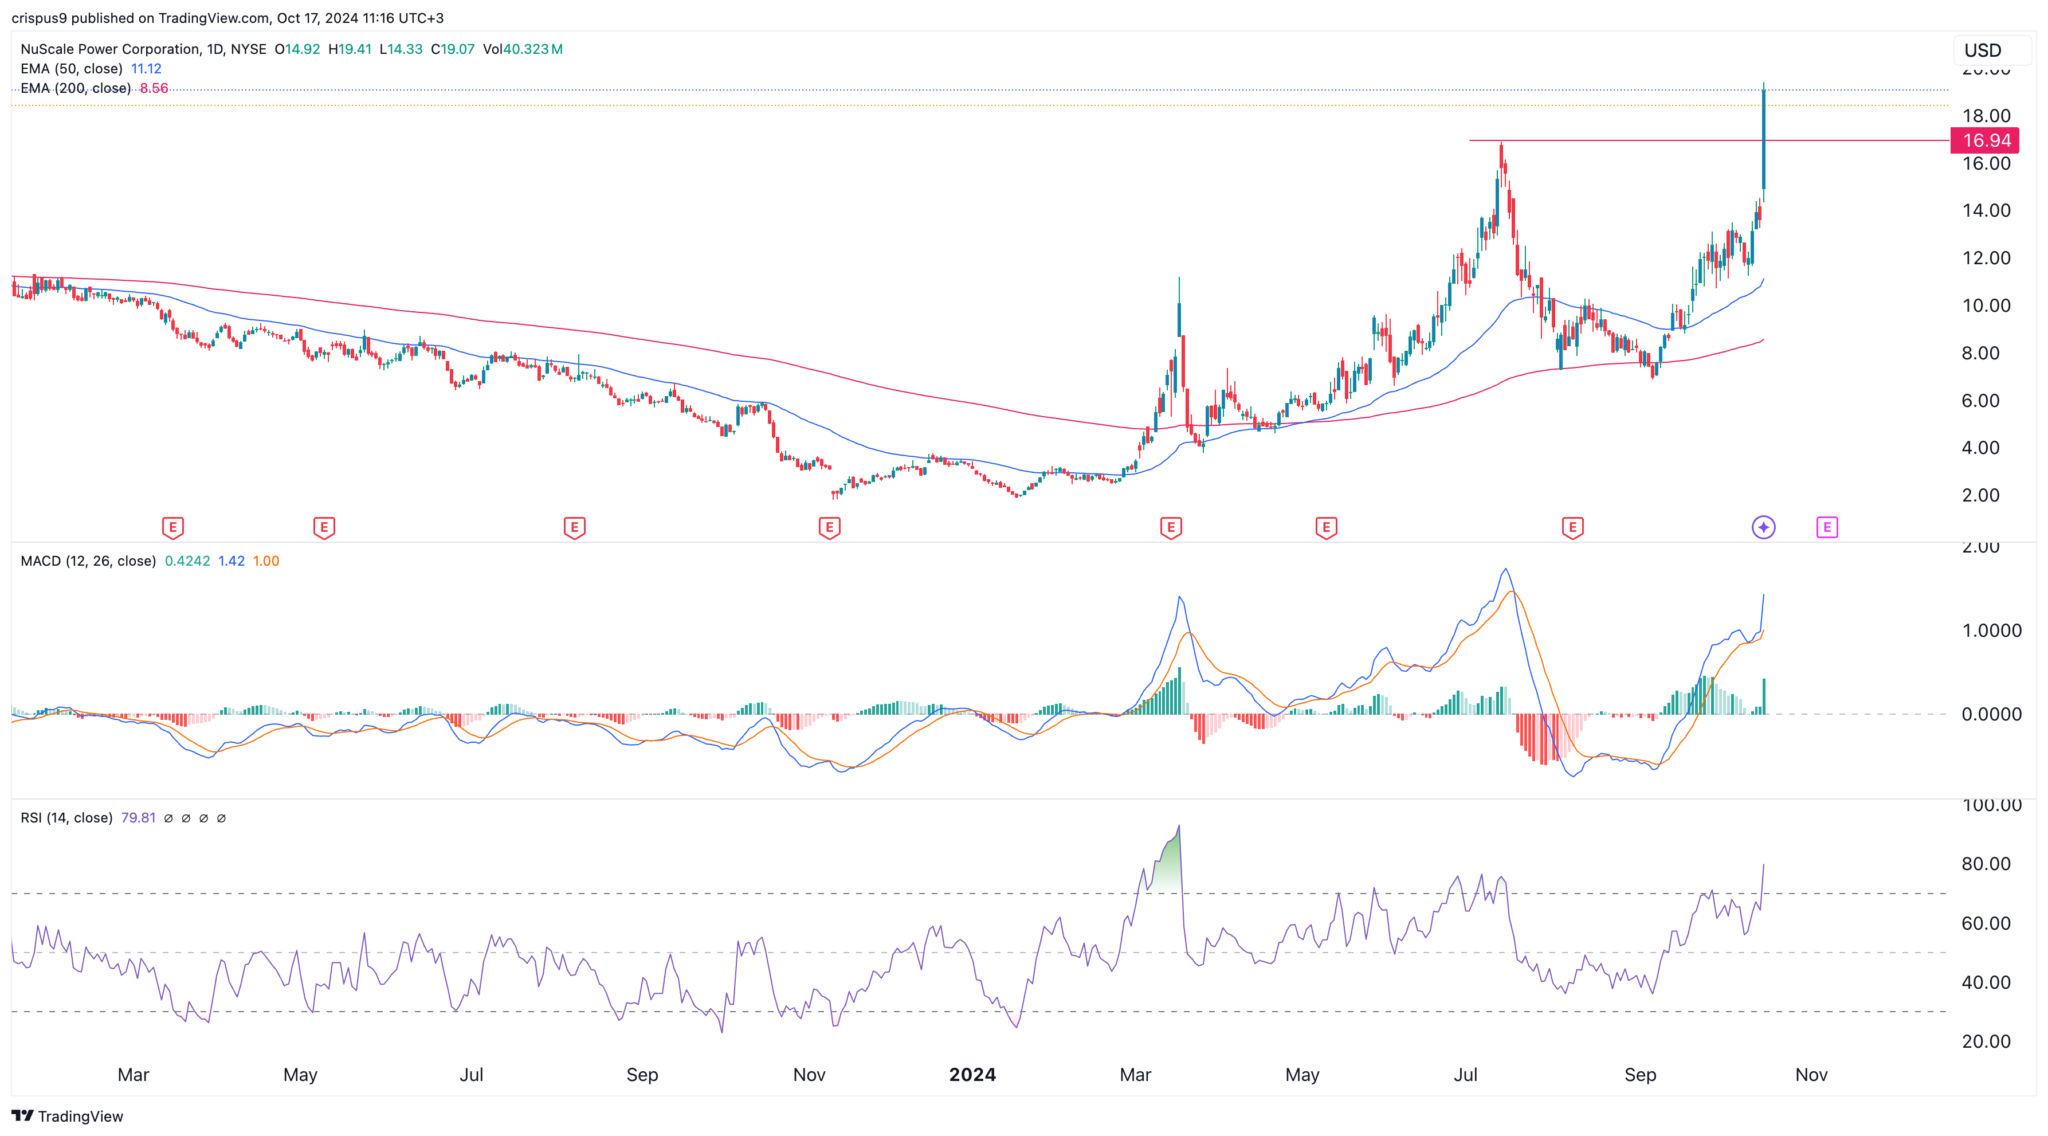2048x1136 pixels.
Task: Click the TradingView logo at the bottom left
Action: (x=68, y=1116)
